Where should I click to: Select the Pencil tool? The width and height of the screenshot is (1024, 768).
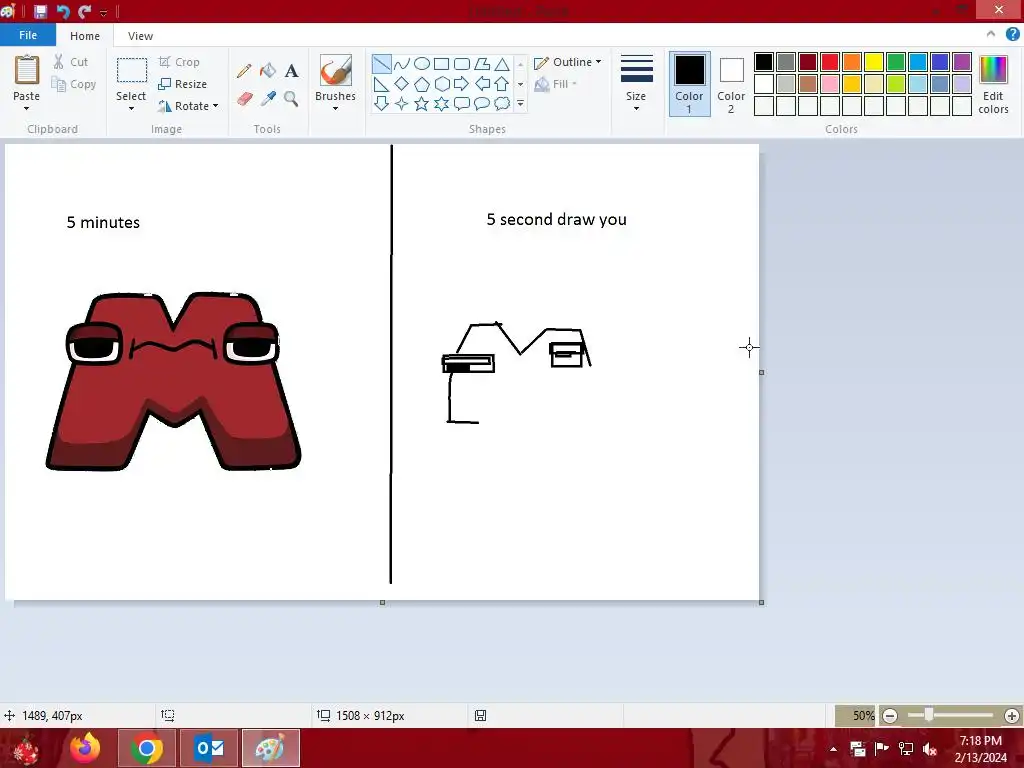(244, 71)
